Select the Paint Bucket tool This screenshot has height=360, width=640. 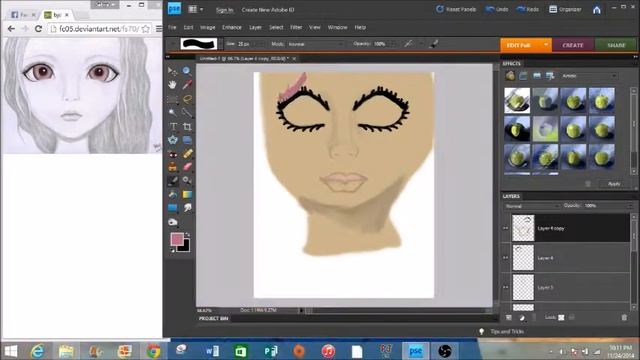172,195
